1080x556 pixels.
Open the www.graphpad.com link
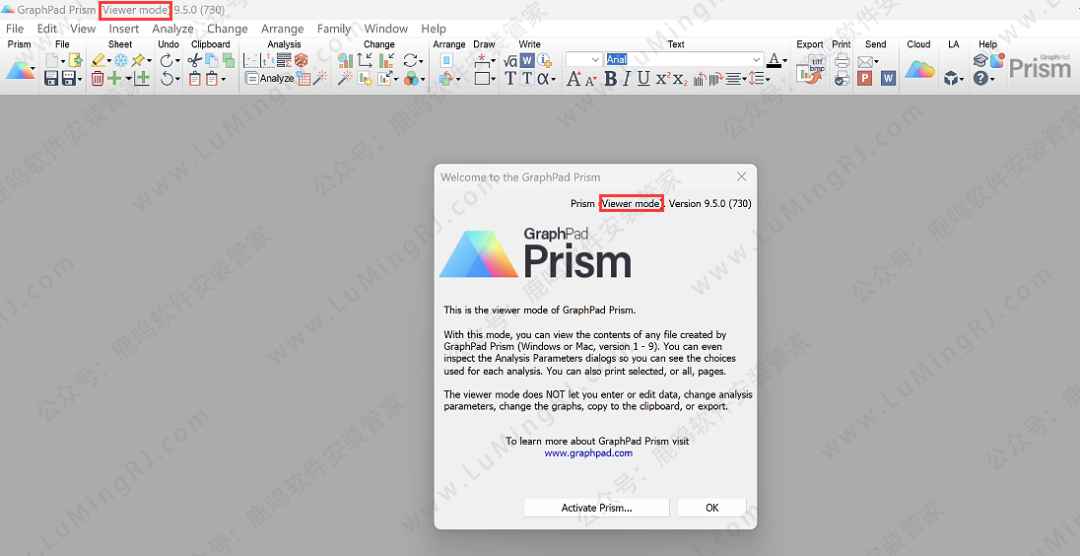point(588,453)
